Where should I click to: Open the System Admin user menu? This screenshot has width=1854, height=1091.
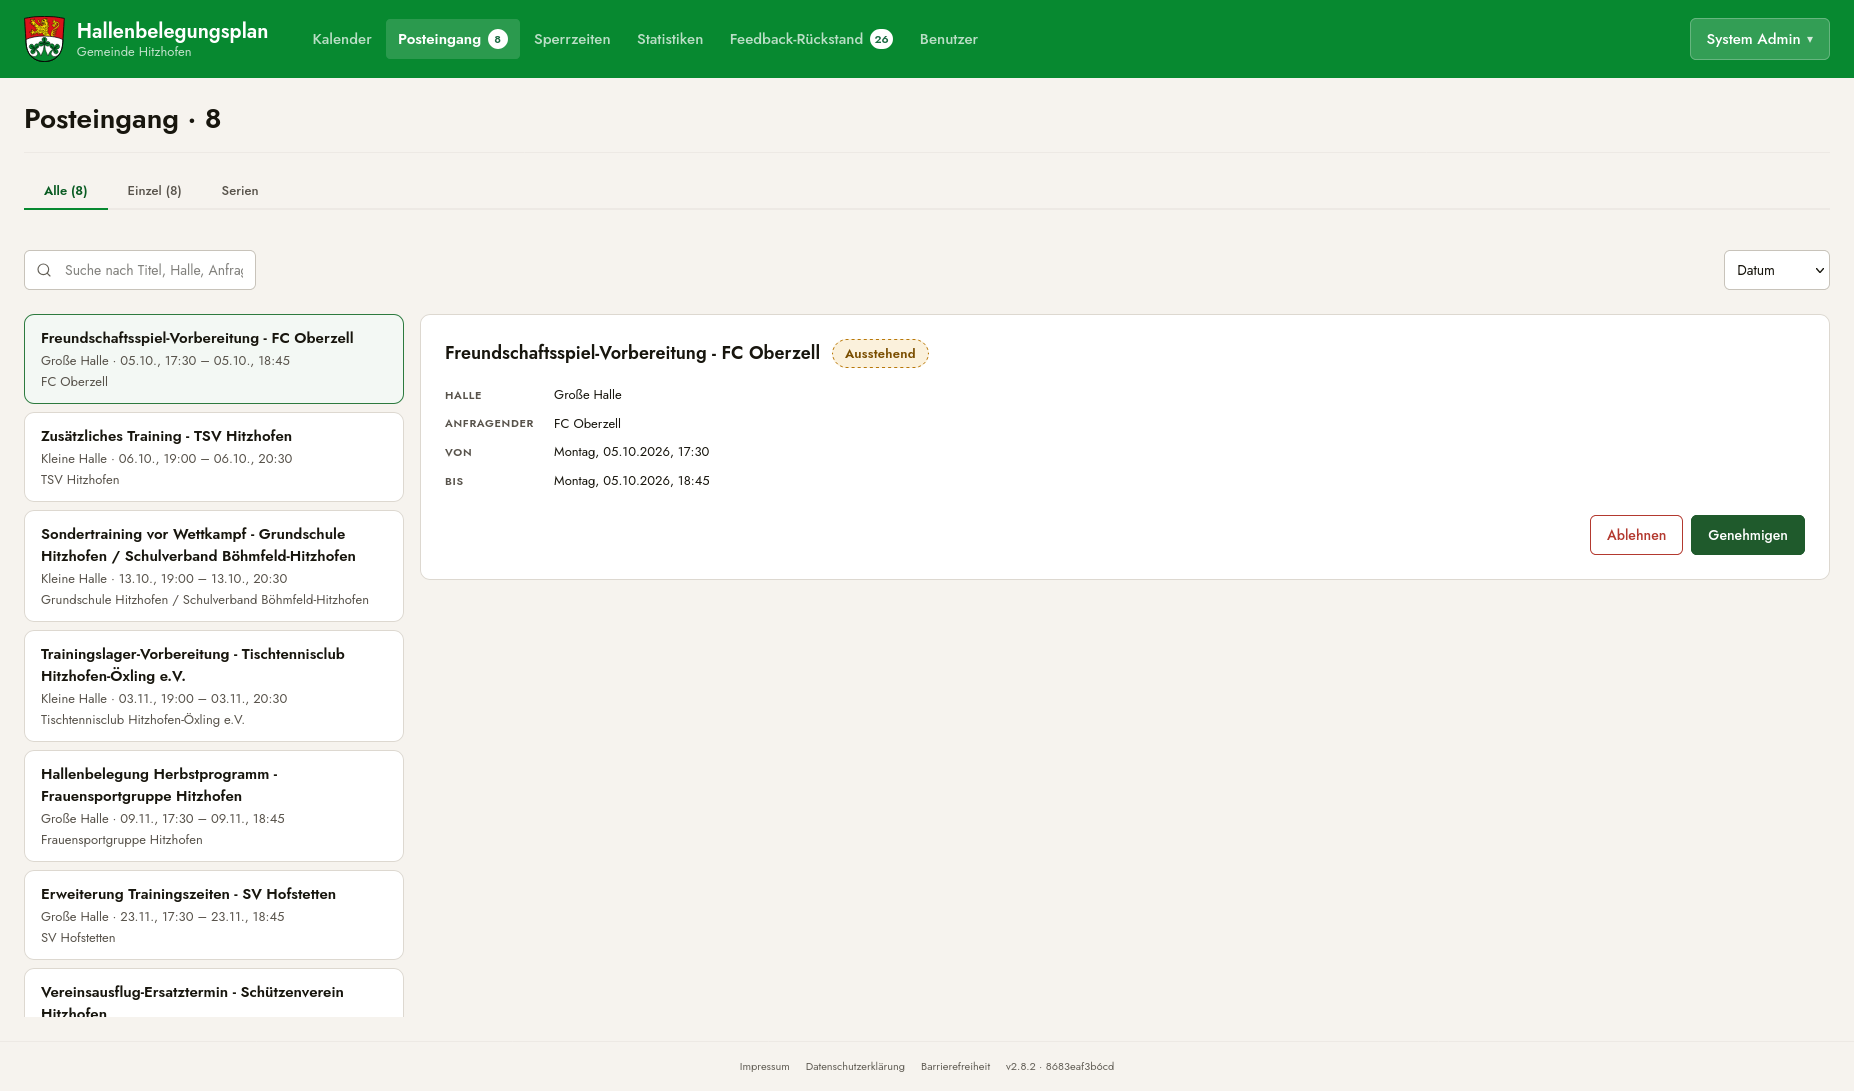(1759, 39)
